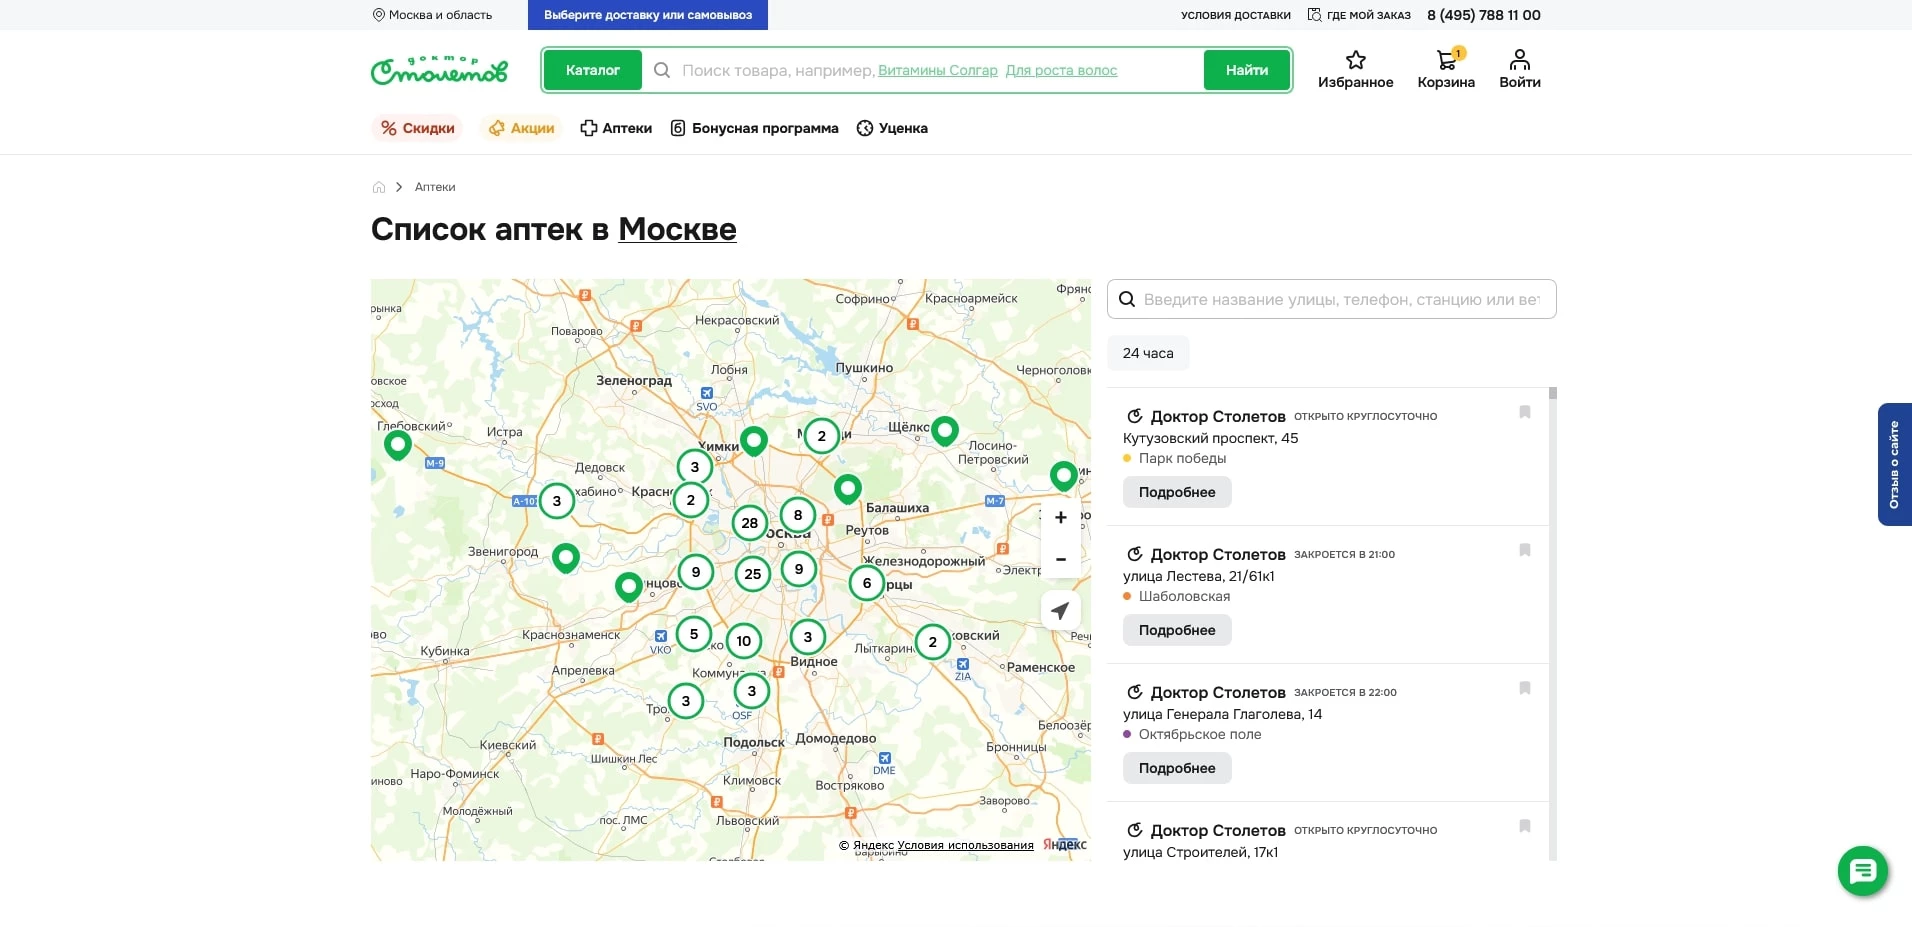This screenshot has width=1912, height=927.
Task: Click the Войти login icon
Action: (1518, 60)
